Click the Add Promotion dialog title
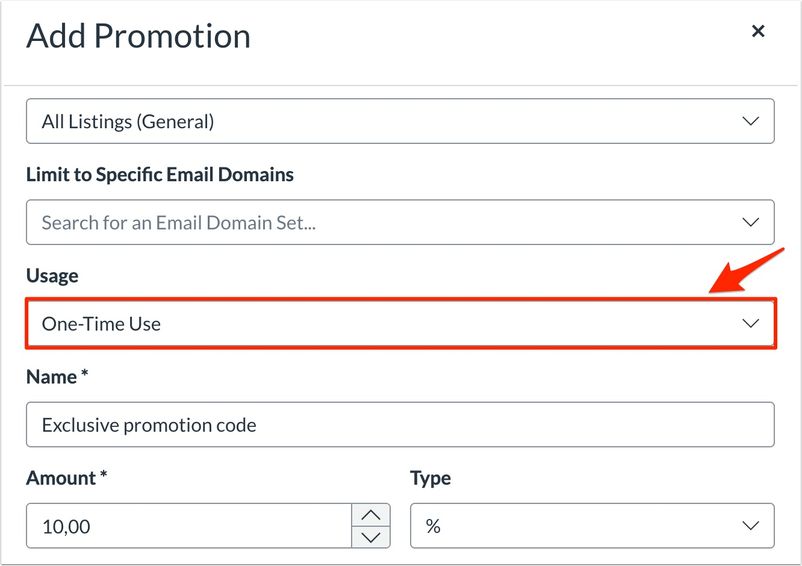Image resolution: width=802 pixels, height=566 pixels. coord(138,36)
